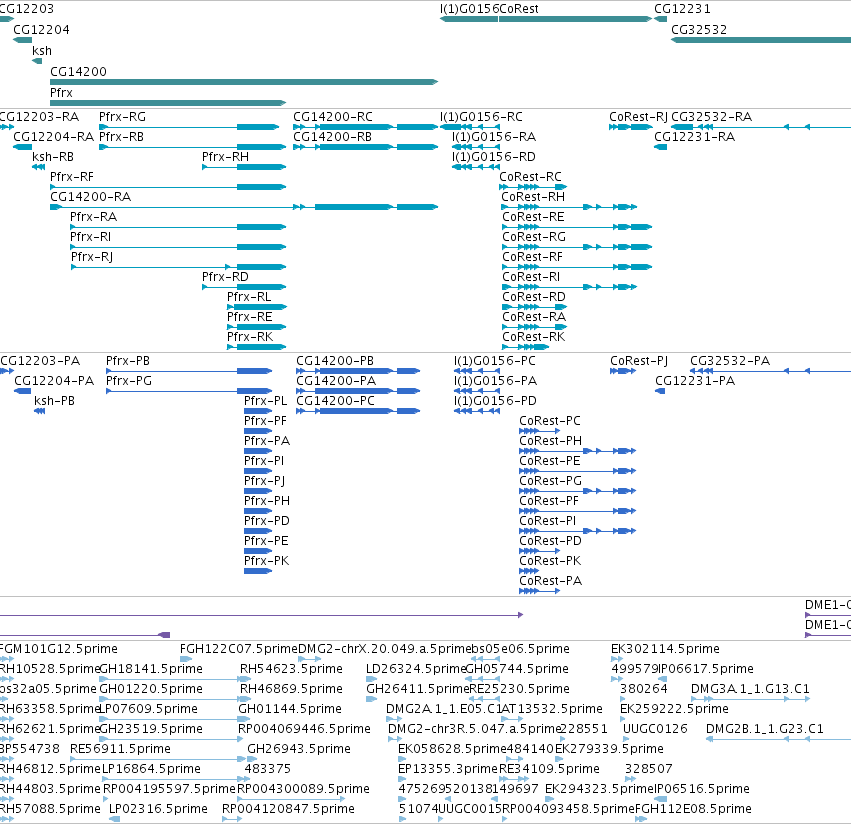This screenshot has width=851, height=824.
Task: Select the CoRest-PJ protein label
Action: click(639, 361)
